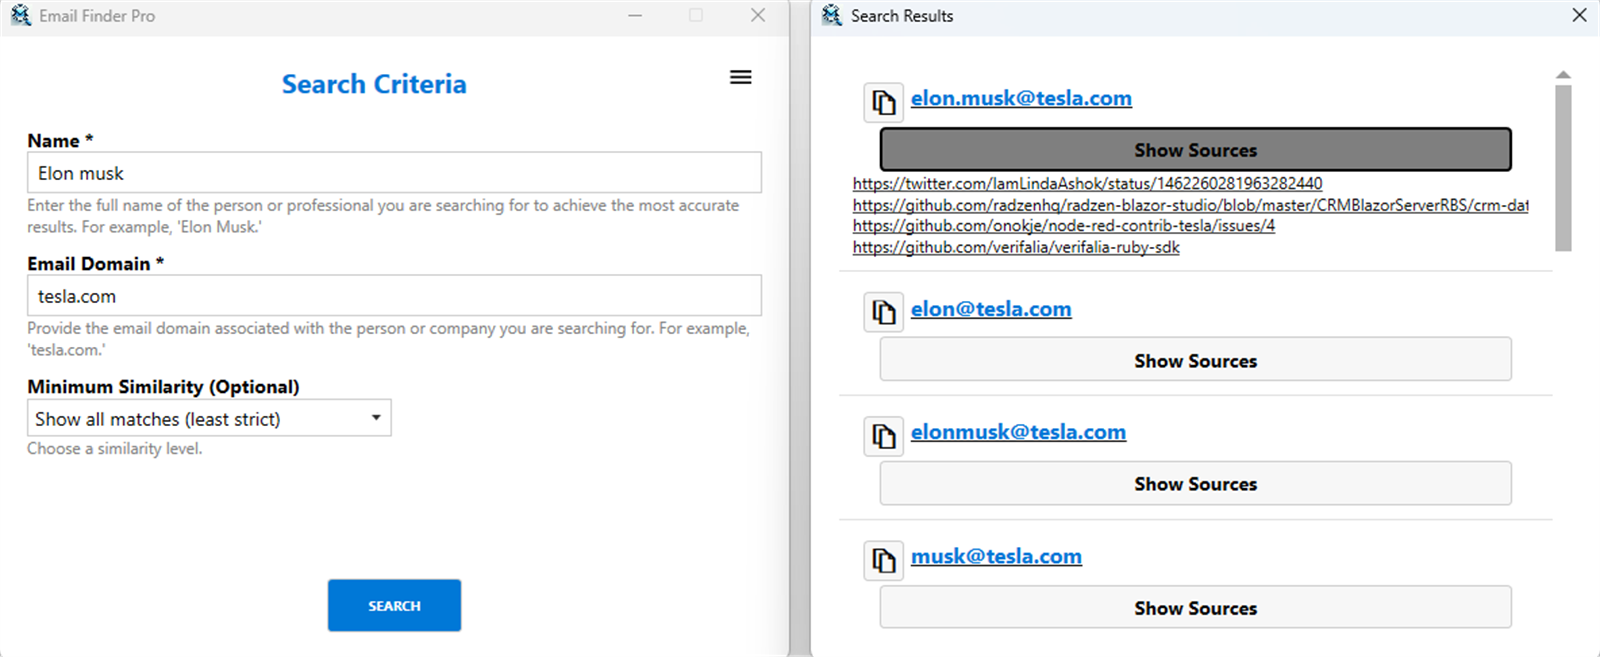Click the scrollbar up arrow in Search Results

click(1563, 75)
